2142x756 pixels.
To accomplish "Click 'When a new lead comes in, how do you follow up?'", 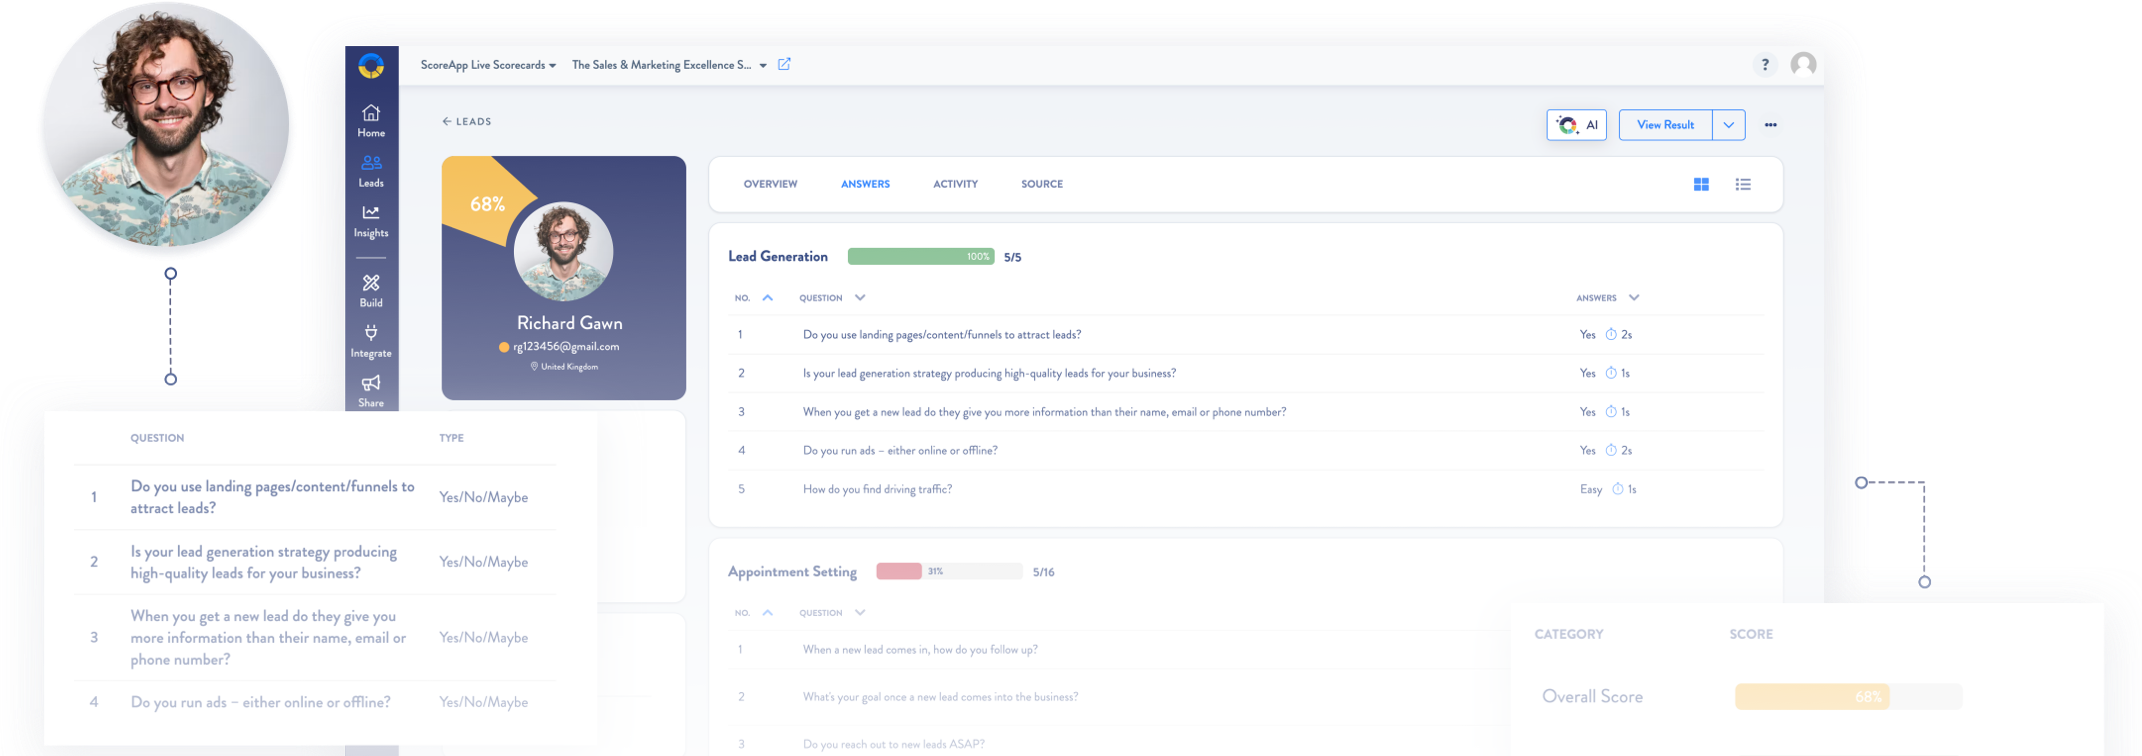I will point(920,650).
